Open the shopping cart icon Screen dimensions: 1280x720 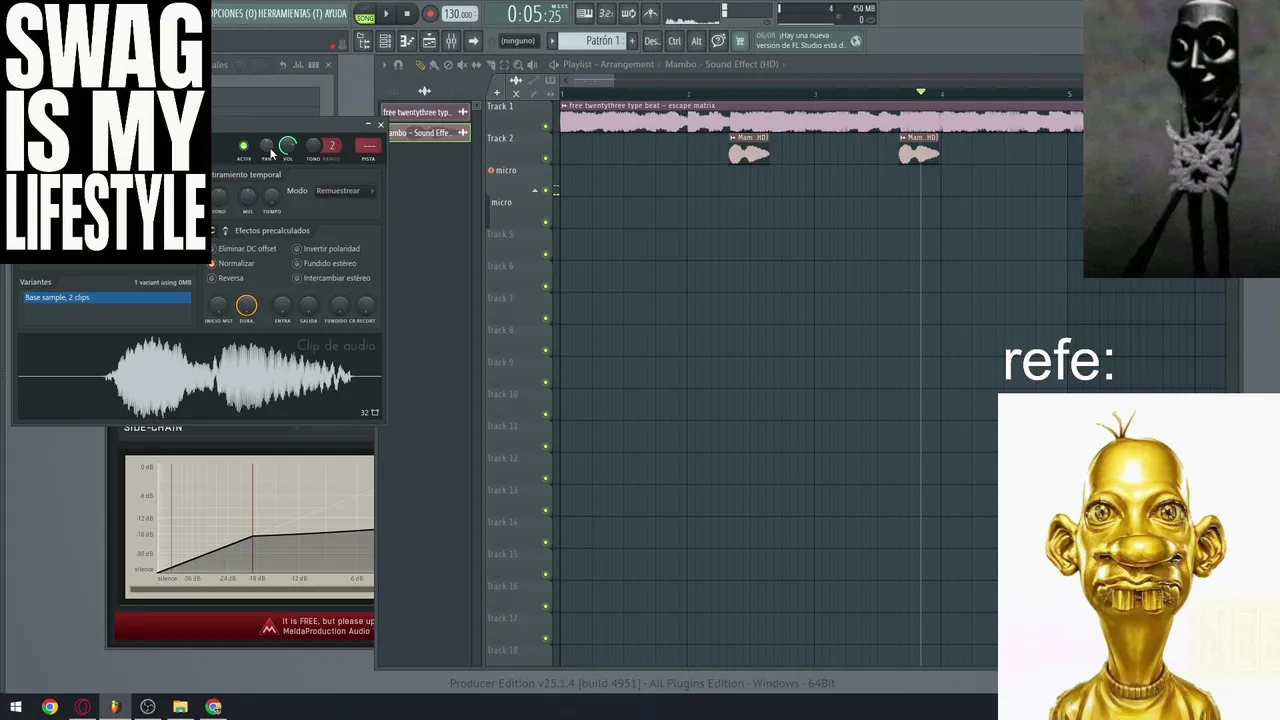740,41
